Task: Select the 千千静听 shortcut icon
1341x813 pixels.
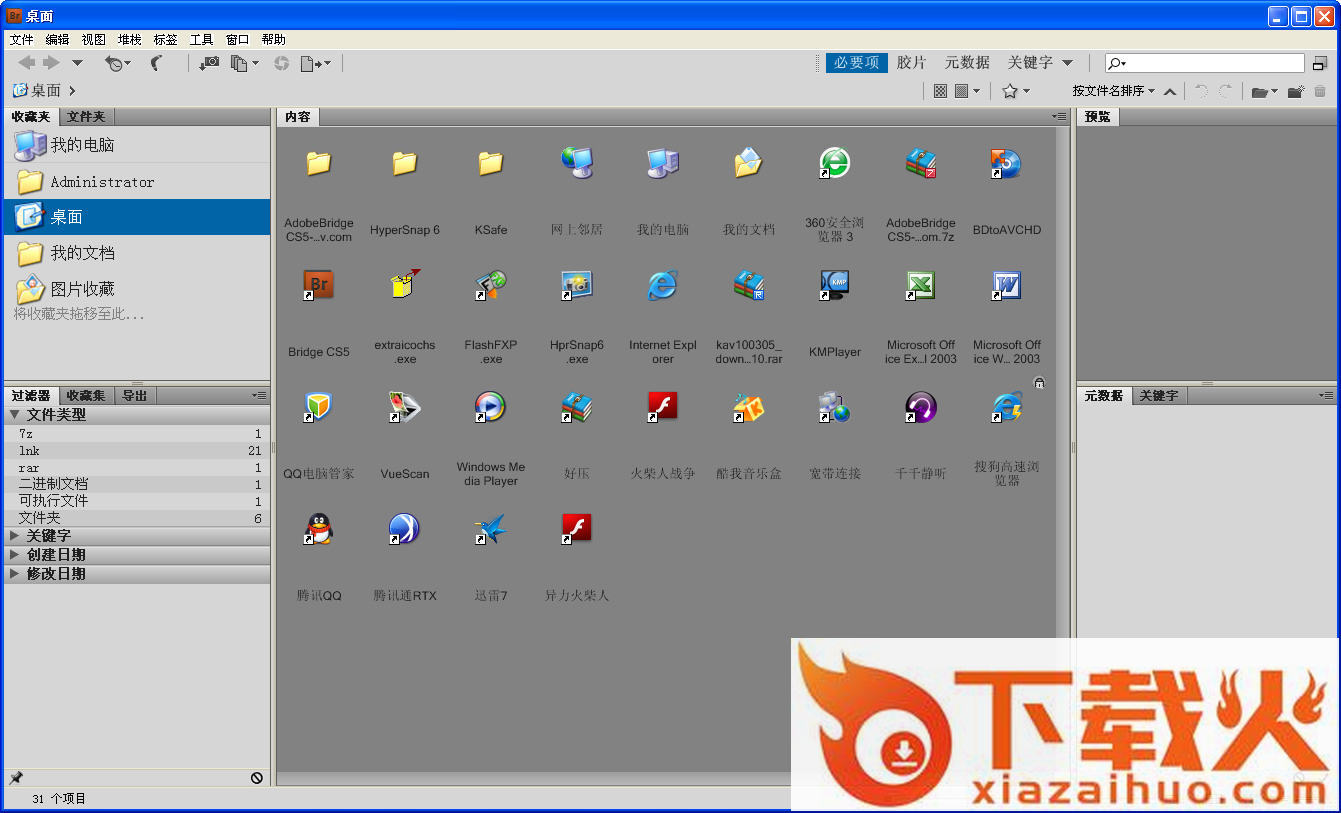Action: pos(921,407)
